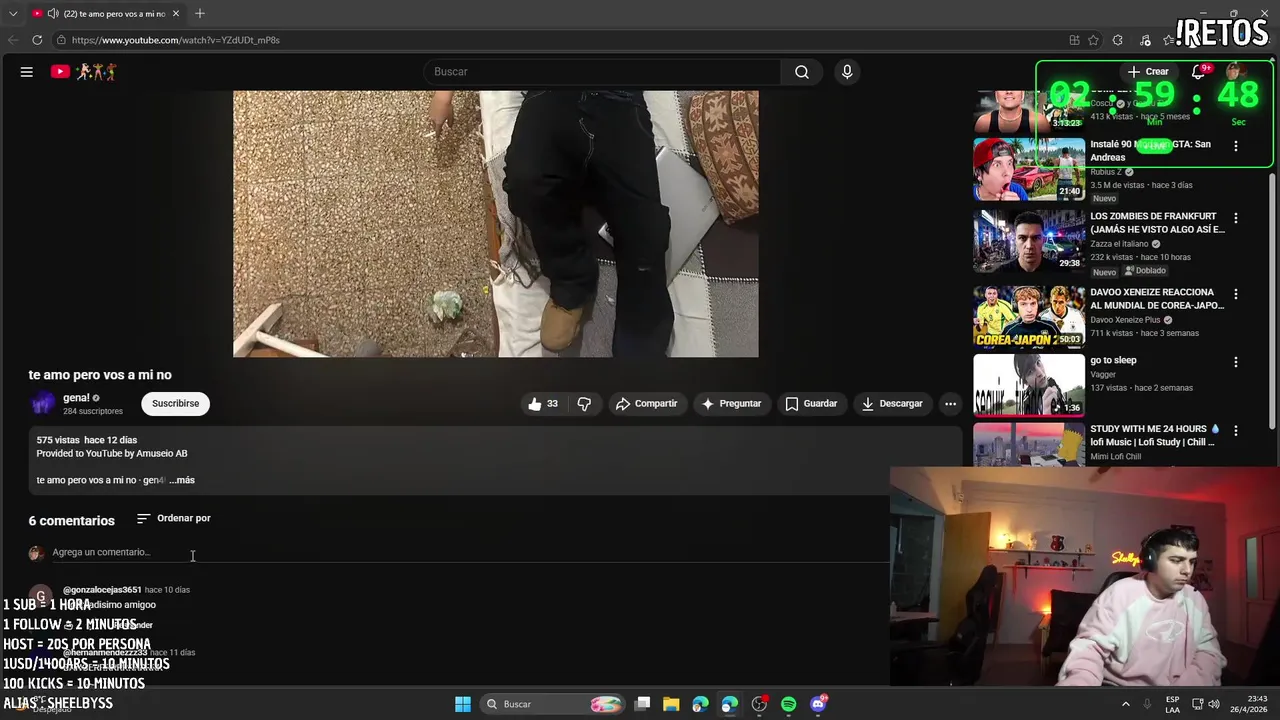Click the video player area

(495, 224)
